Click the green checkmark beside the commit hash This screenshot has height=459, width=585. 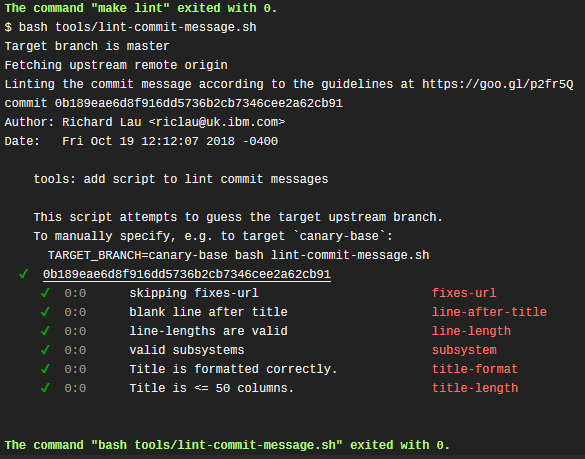tap(24, 274)
